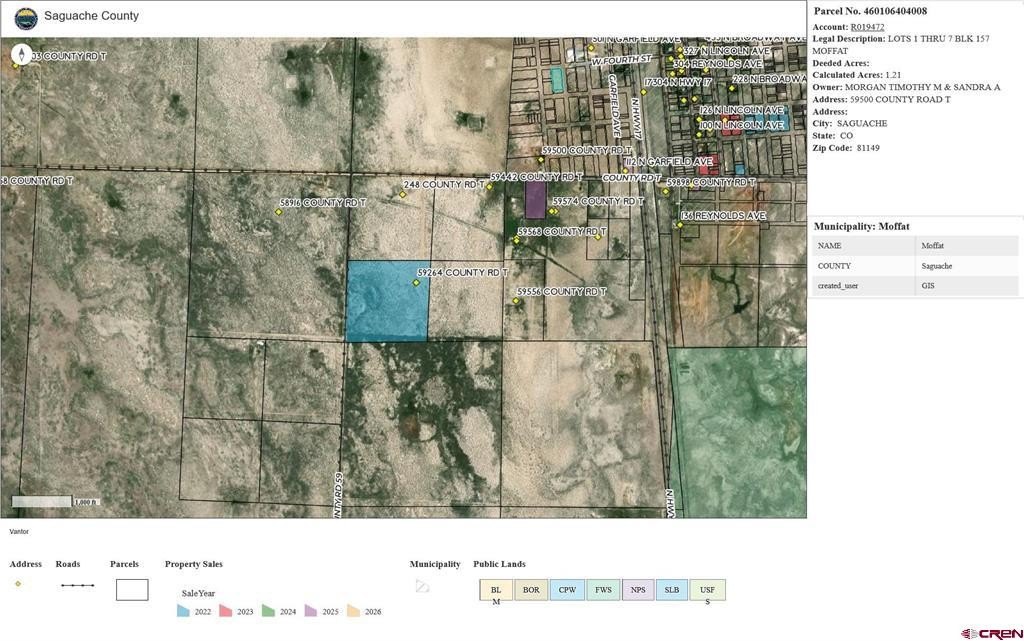
Task: Click the BOR public lands legend box
Action: tap(531, 590)
